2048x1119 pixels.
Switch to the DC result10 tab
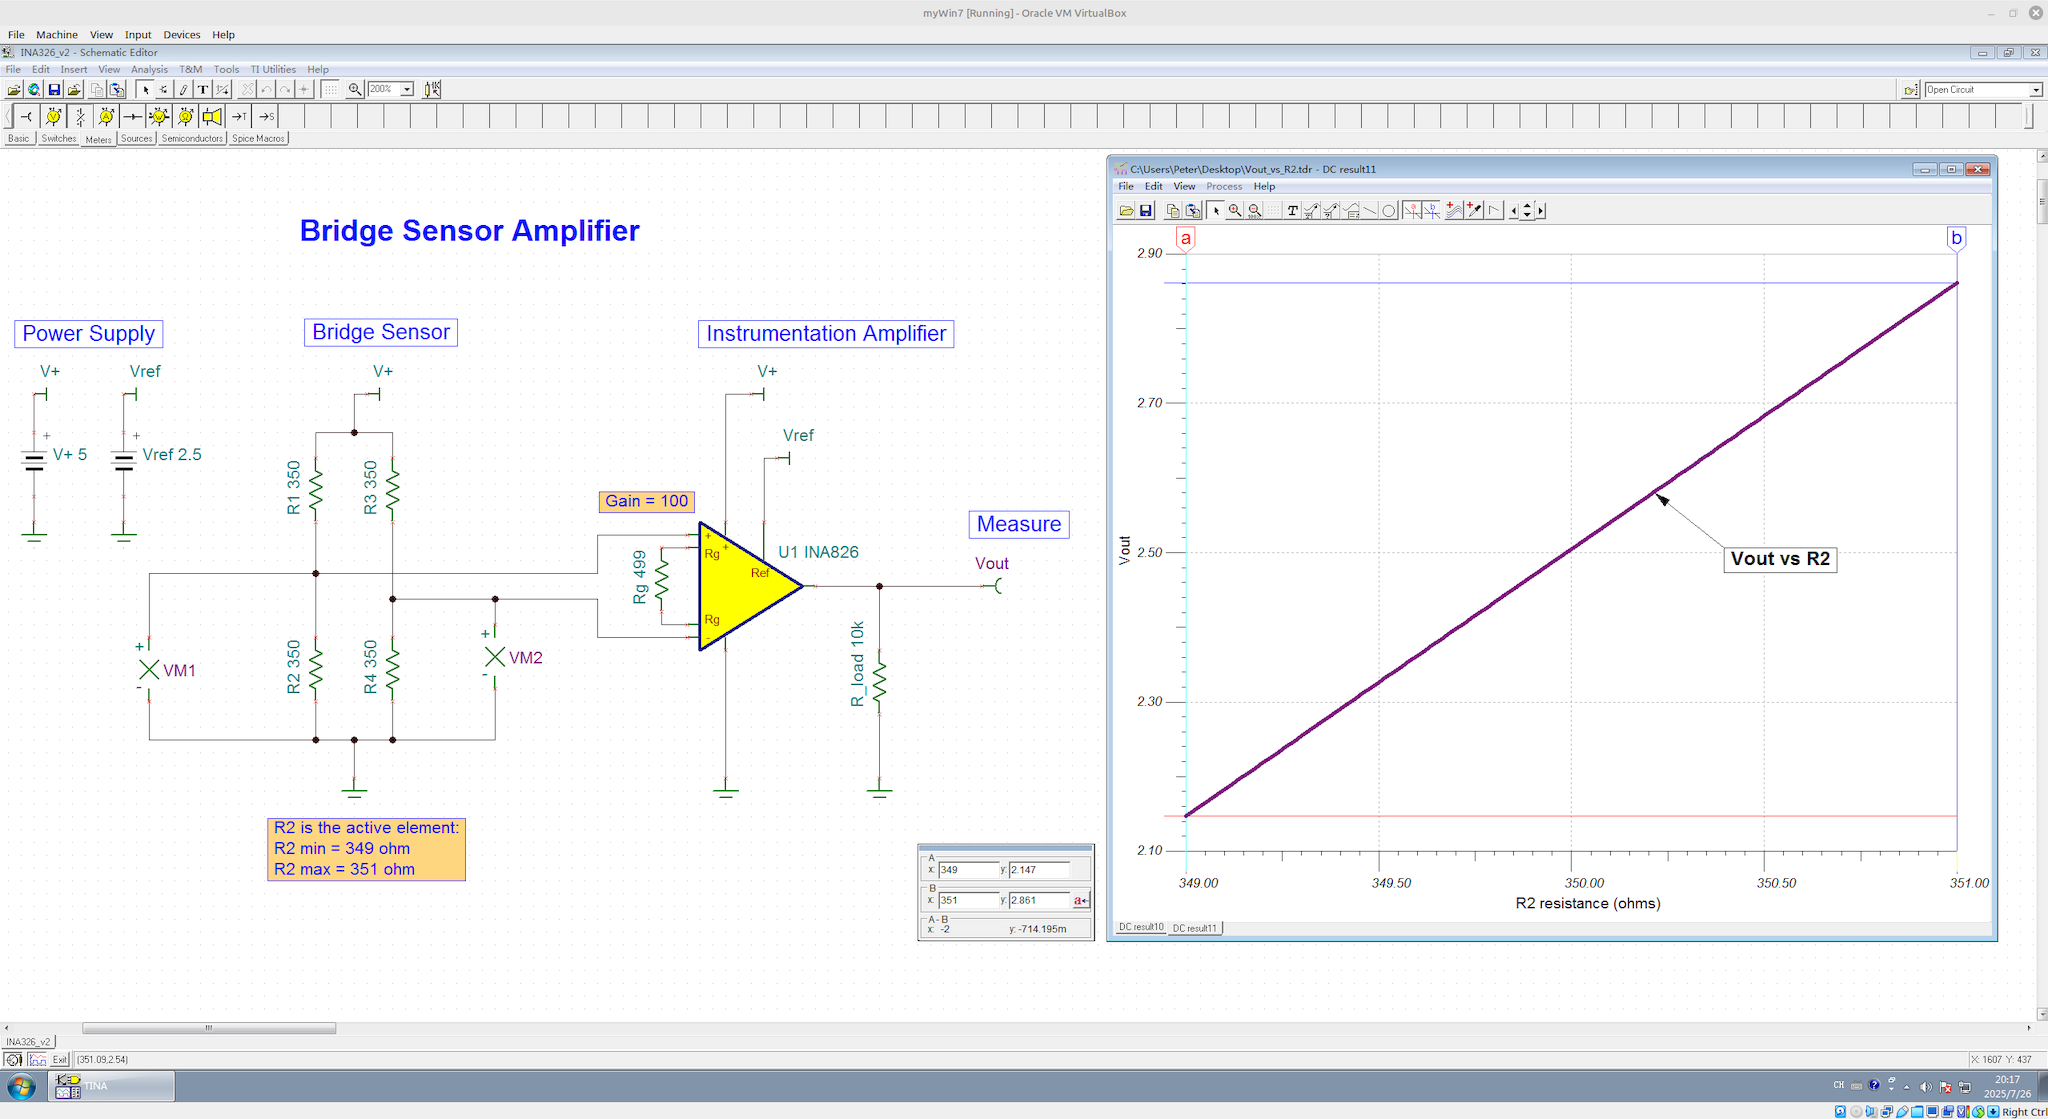pyautogui.click(x=1140, y=927)
